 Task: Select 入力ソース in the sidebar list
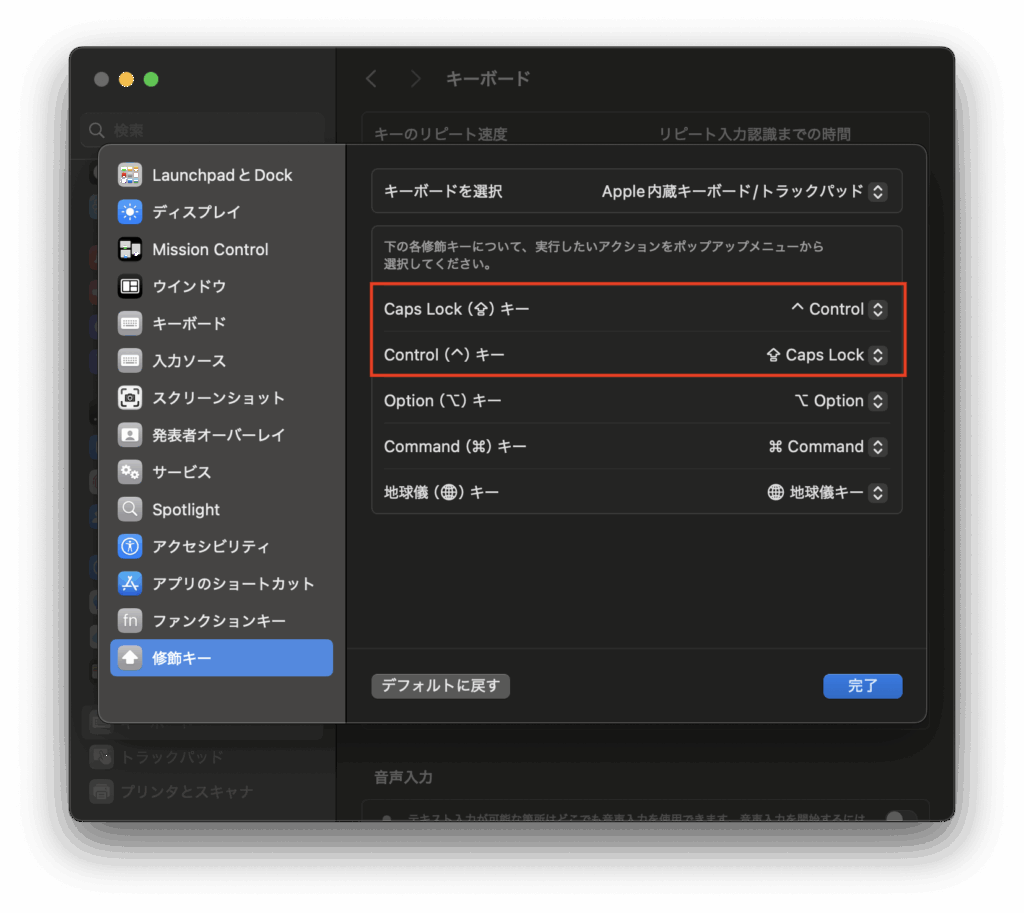[x=189, y=361]
